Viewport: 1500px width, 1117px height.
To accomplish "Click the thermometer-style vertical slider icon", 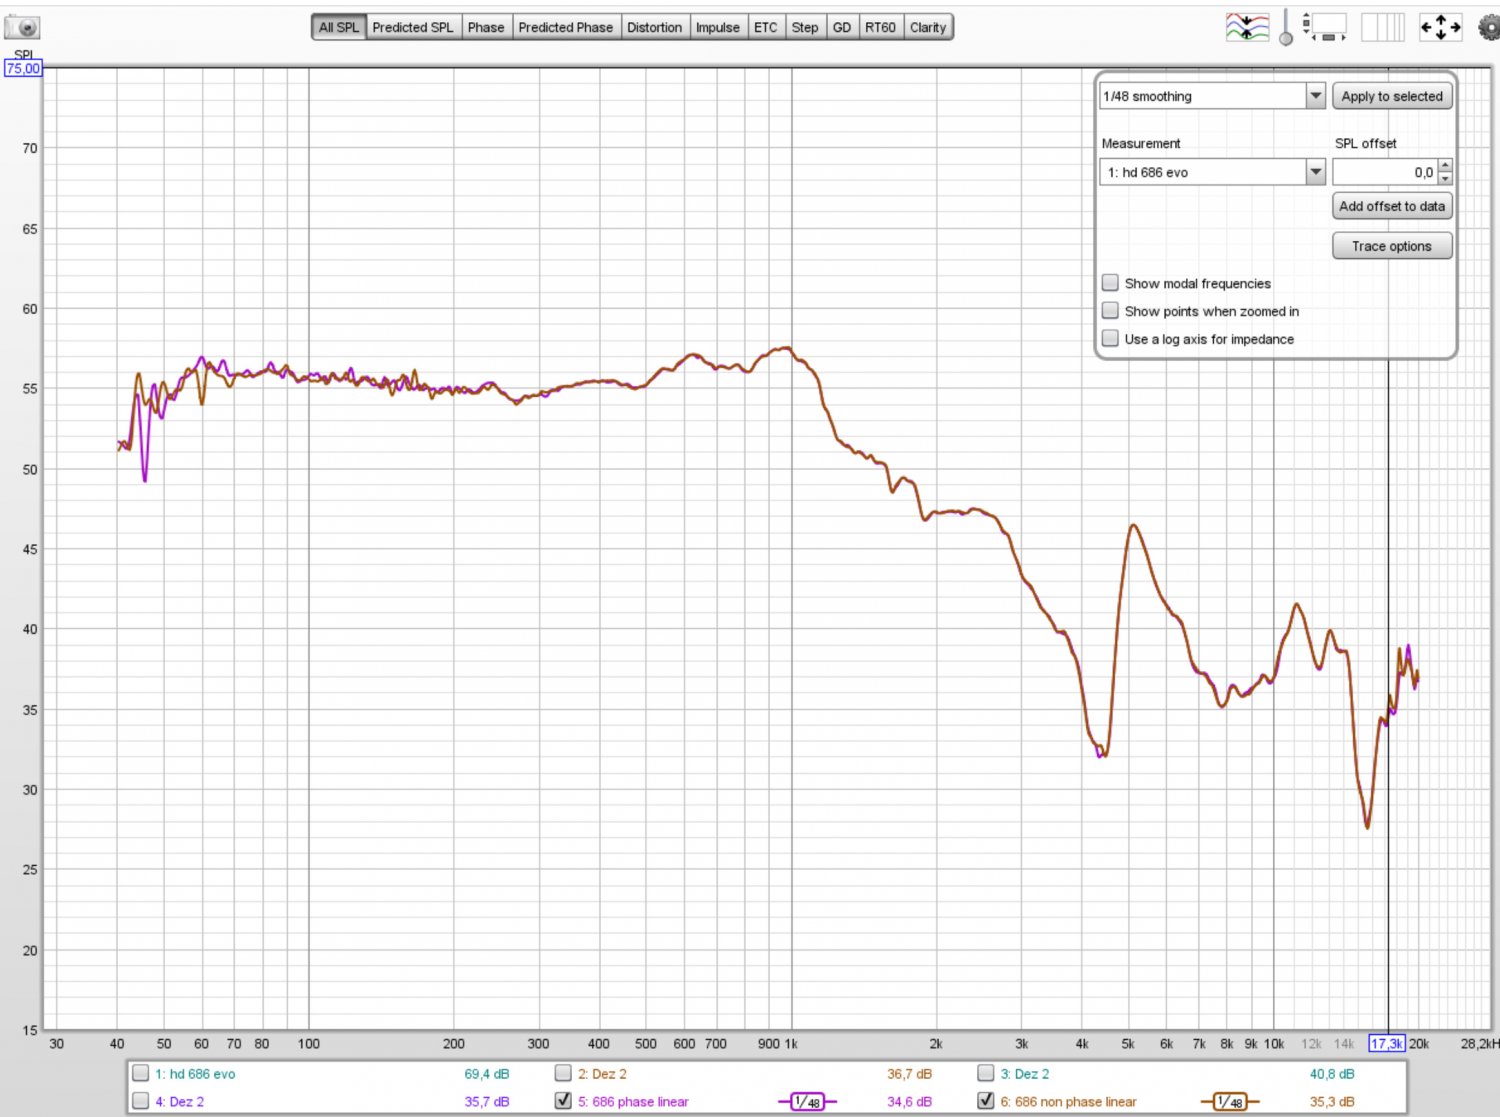I will (x=1286, y=27).
